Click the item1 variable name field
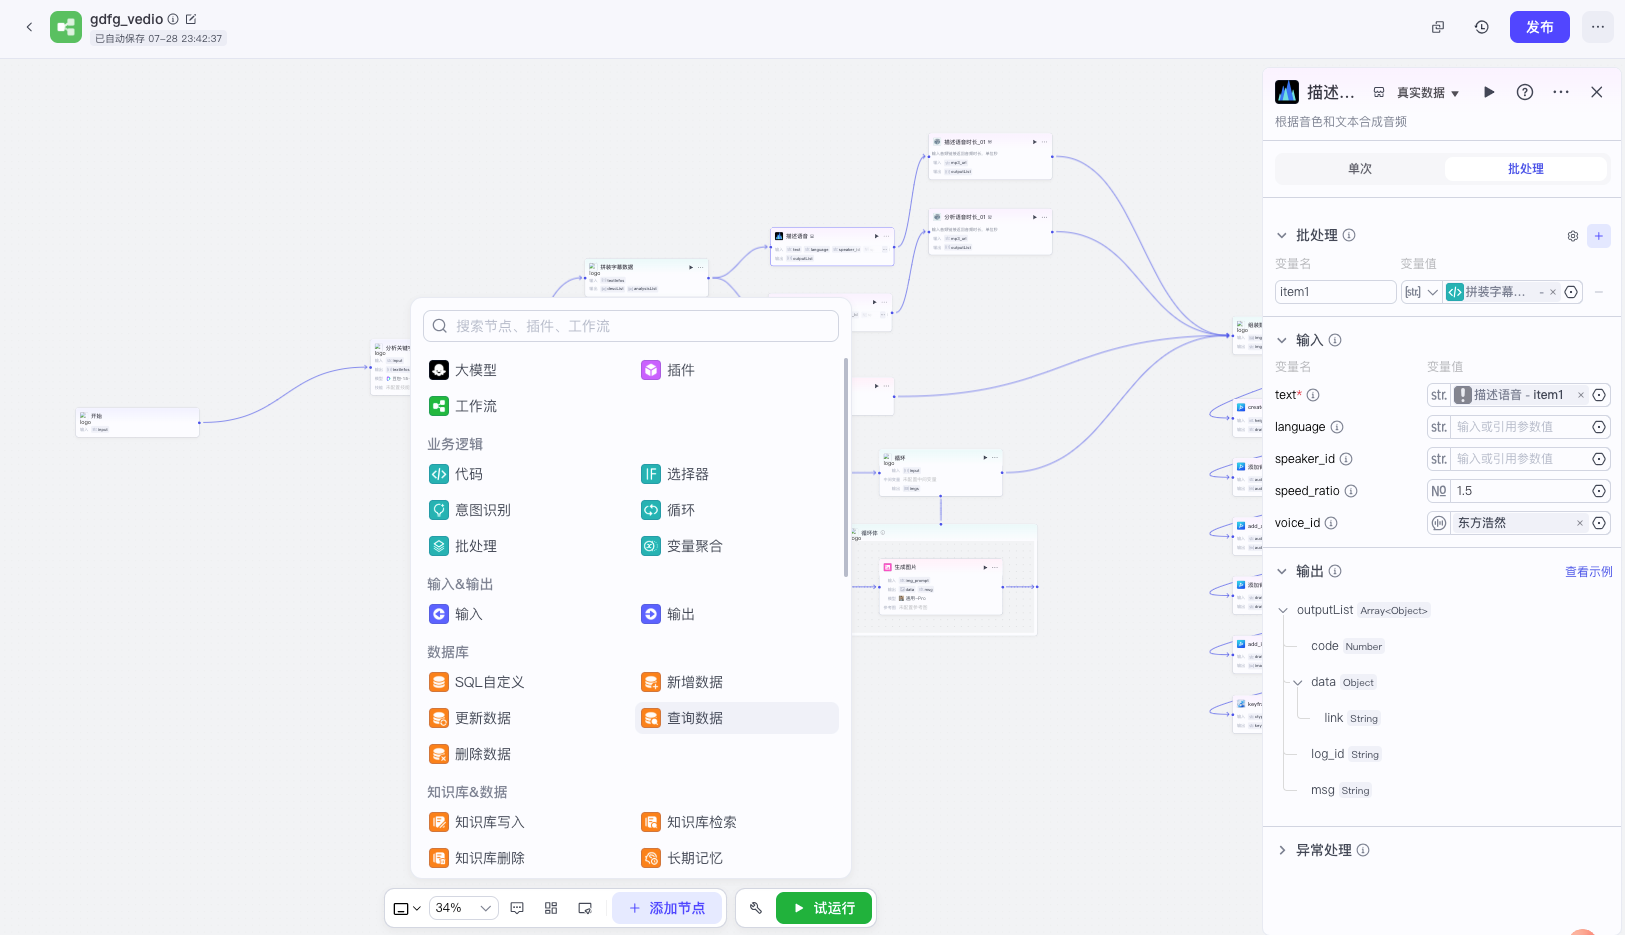This screenshot has width=1625, height=935. coord(1336,292)
